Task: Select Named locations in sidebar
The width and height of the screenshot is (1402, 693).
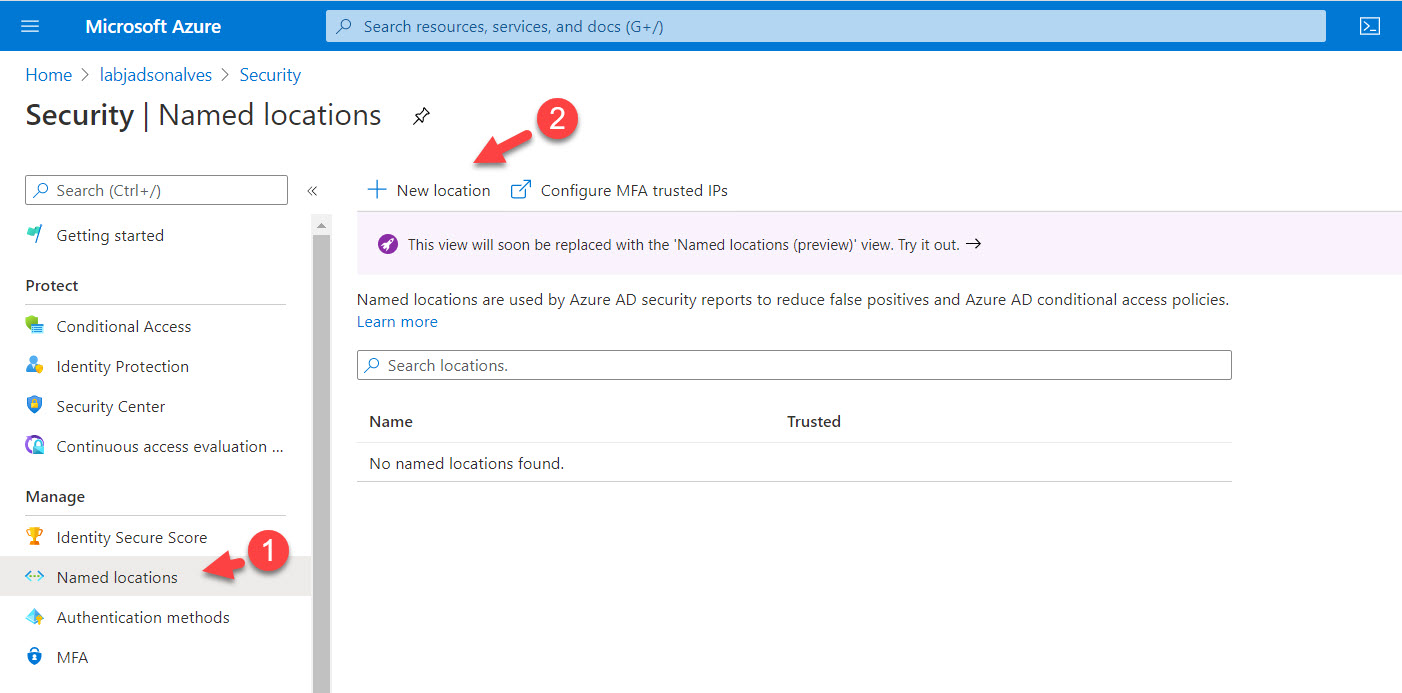Action: tap(117, 577)
